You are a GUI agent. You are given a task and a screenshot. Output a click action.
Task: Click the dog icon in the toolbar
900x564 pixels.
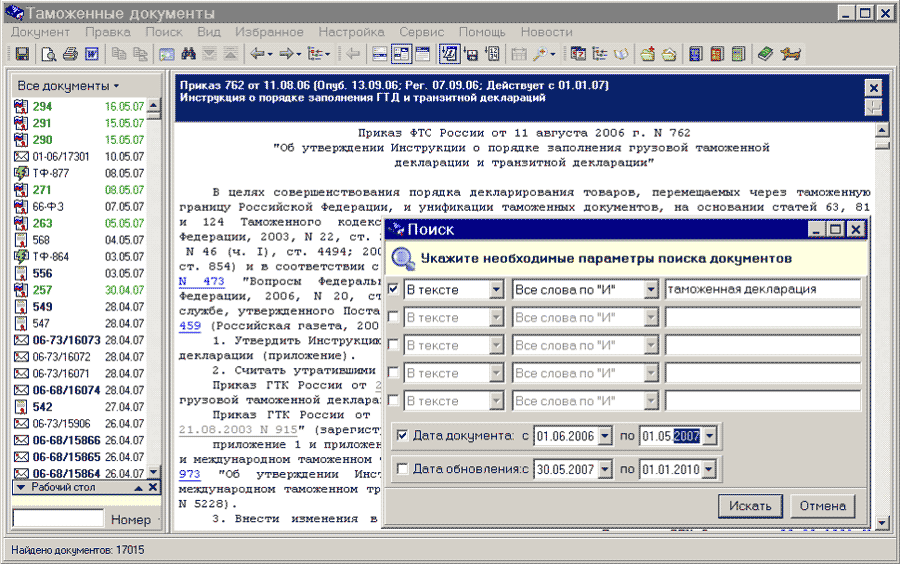tap(791, 54)
